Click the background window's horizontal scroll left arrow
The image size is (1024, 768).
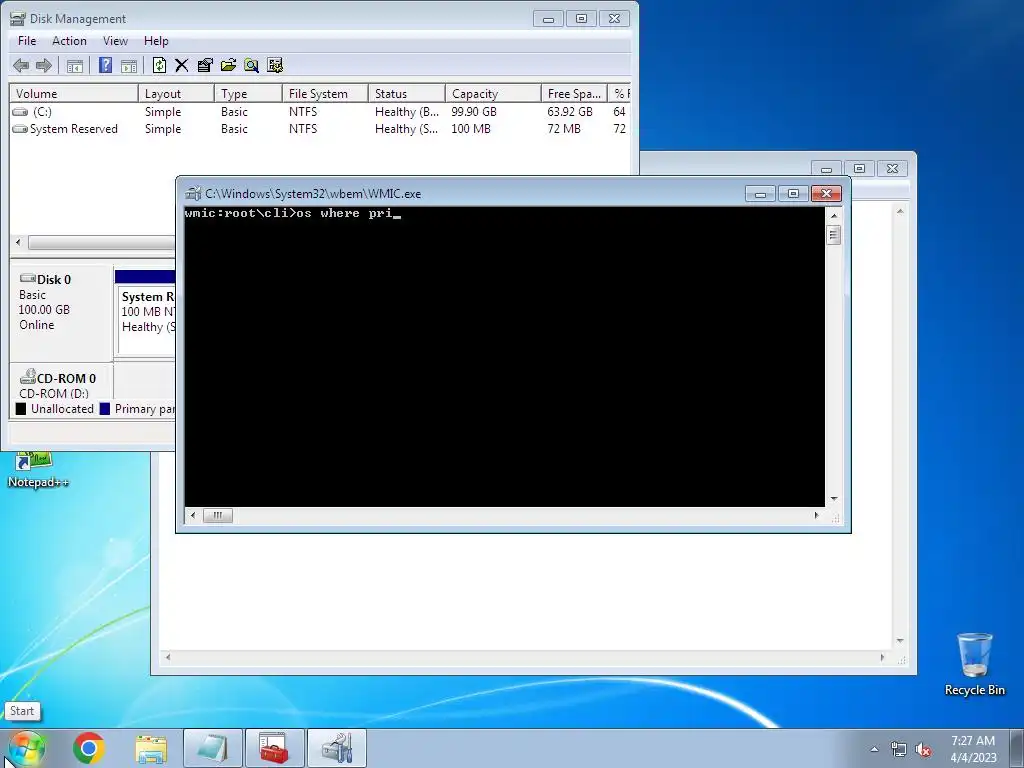click(168, 657)
